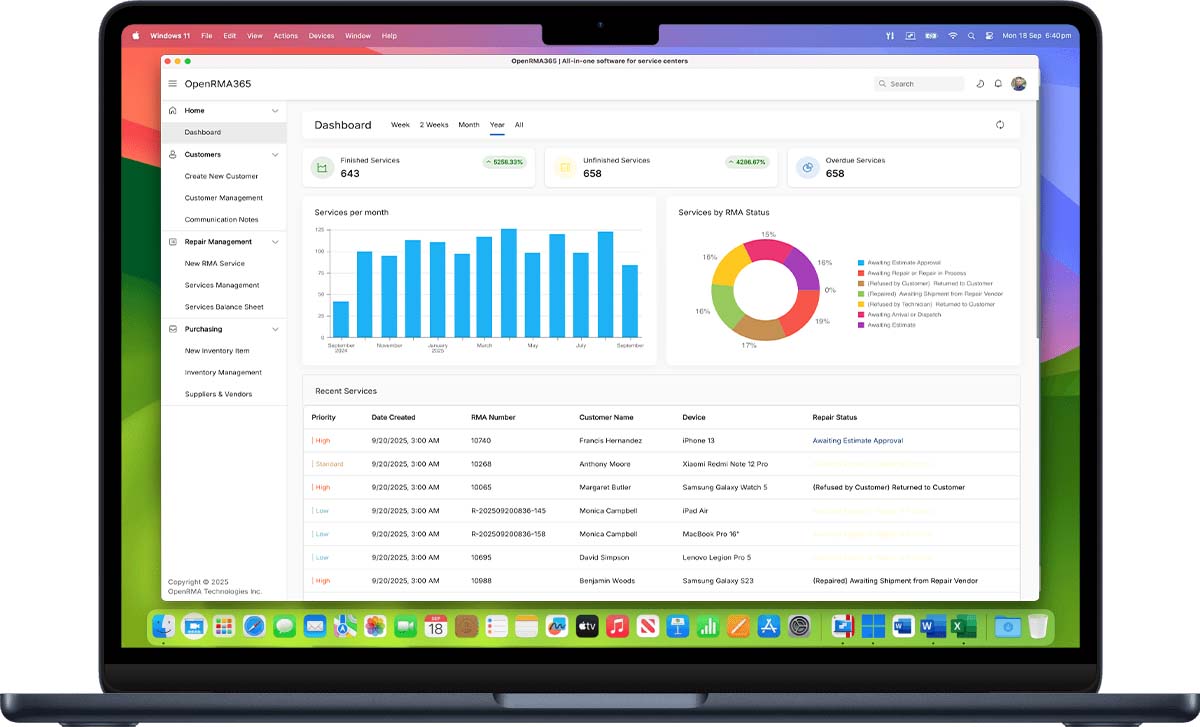Expand the Purchasing section chevron

tap(276, 328)
